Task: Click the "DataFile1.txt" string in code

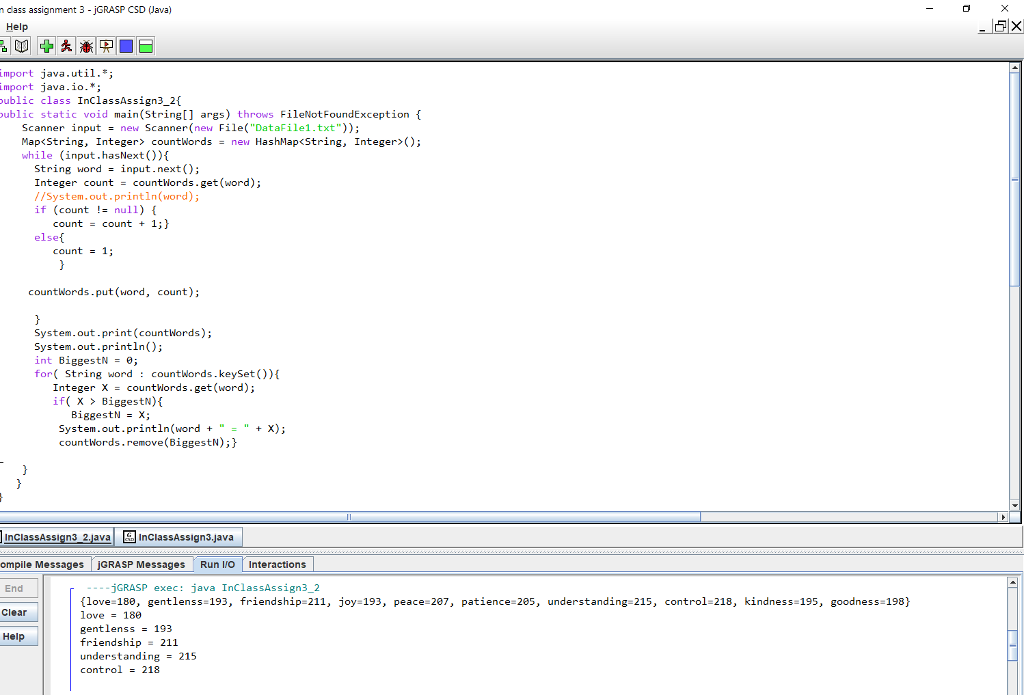Action: point(298,128)
